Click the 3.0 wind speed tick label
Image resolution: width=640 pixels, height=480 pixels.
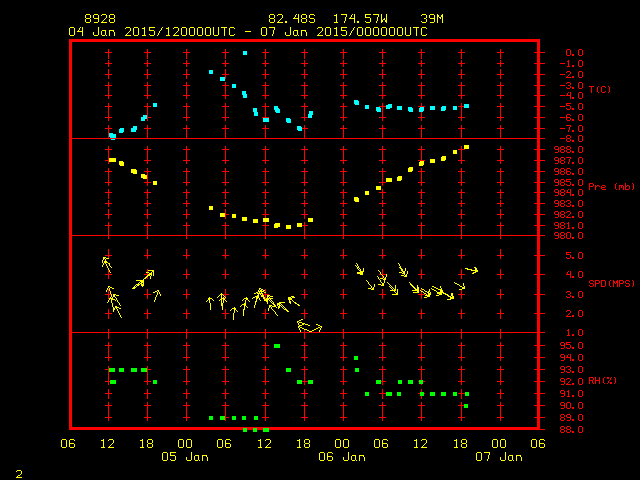coord(574,294)
